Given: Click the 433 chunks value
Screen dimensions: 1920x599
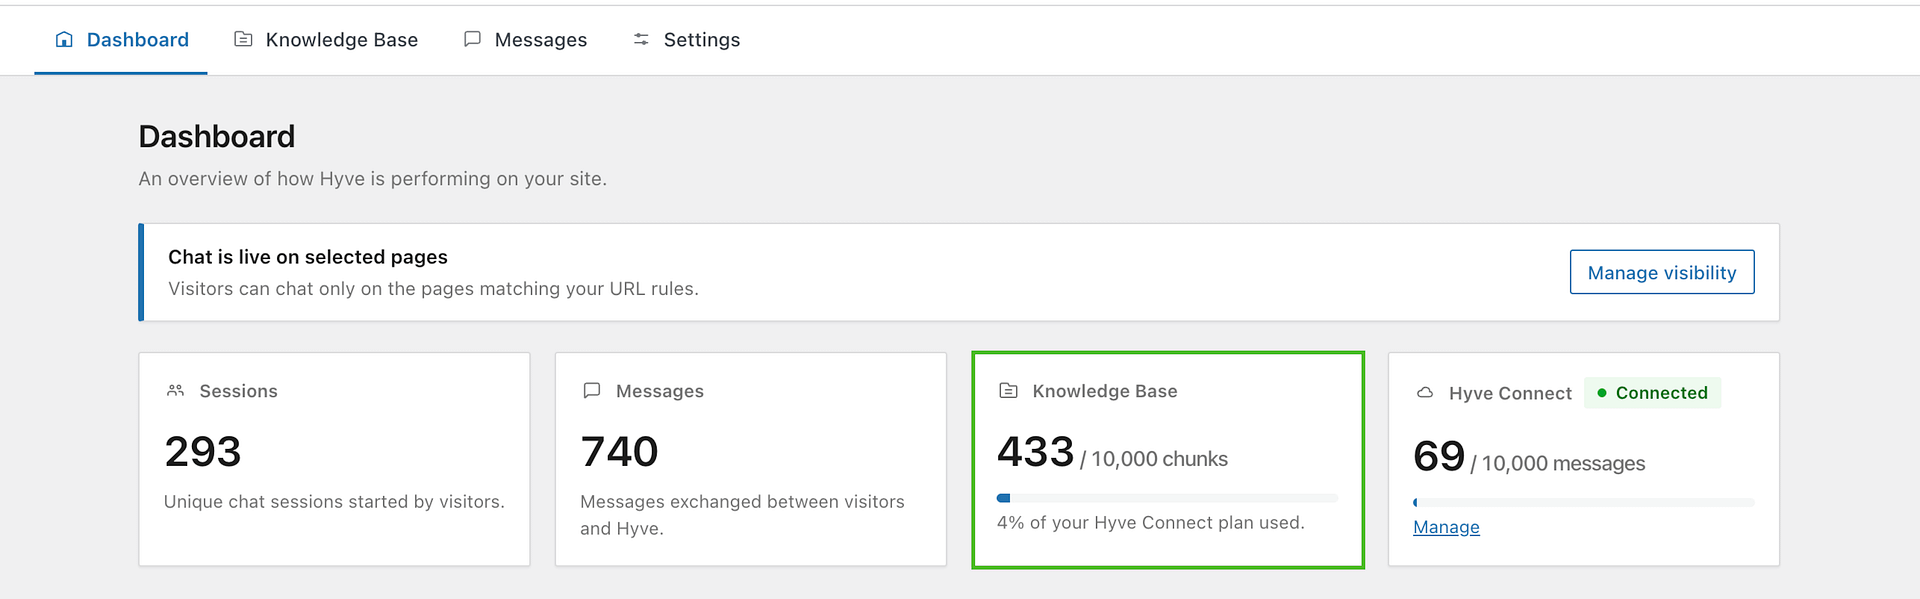Looking at the screenshot, I should point(1035,452).
